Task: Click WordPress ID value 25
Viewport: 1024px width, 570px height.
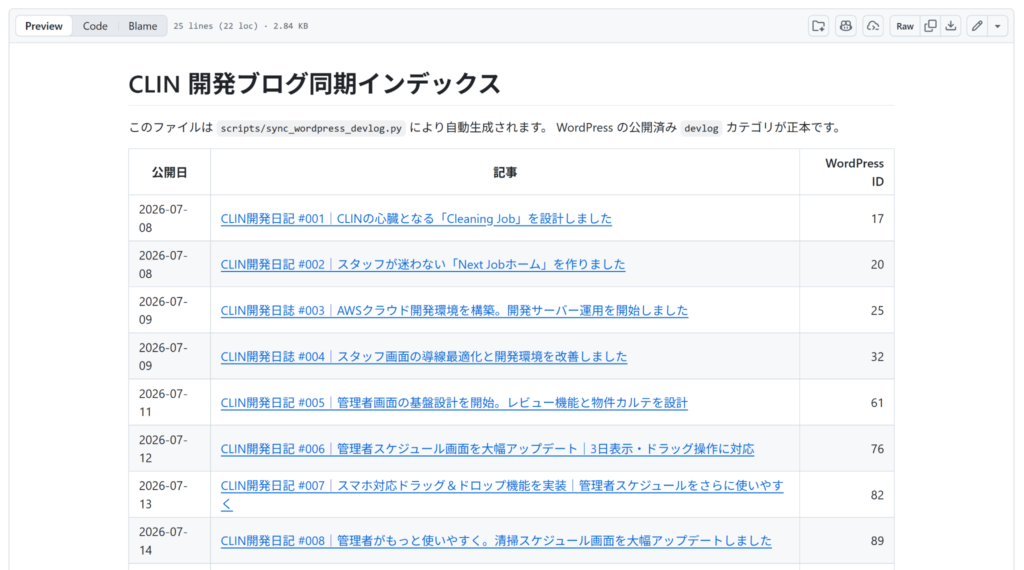Action: point(877,311)
